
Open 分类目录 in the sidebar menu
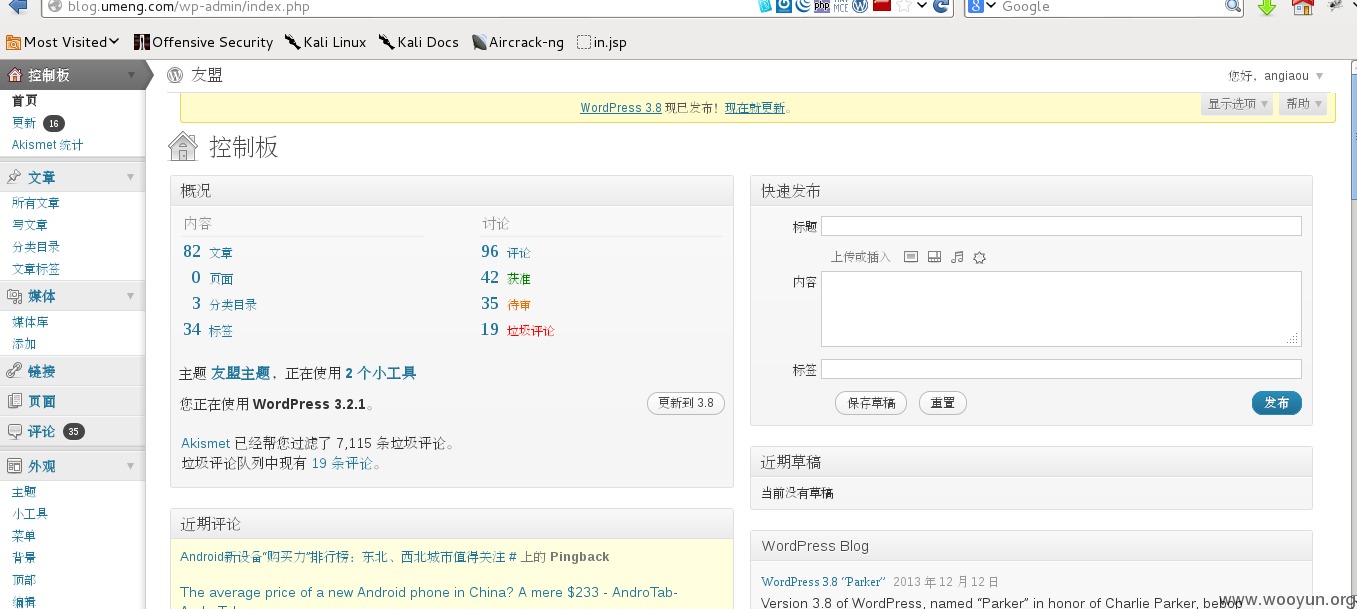click(36, 247)
